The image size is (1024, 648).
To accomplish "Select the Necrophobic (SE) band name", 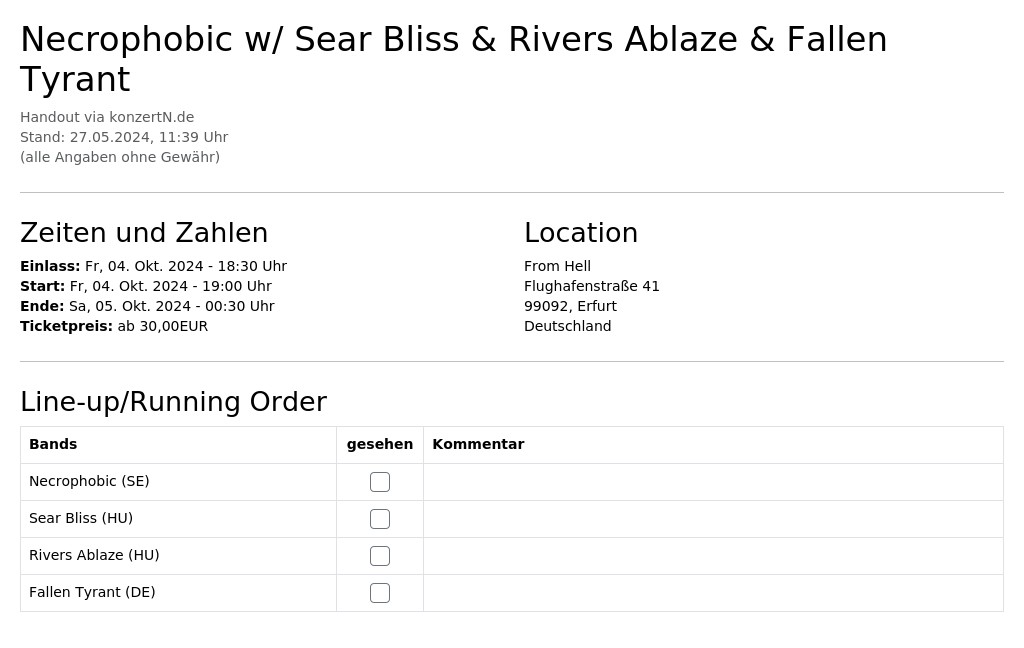I will pyautogui.click(x=89, y=481).
